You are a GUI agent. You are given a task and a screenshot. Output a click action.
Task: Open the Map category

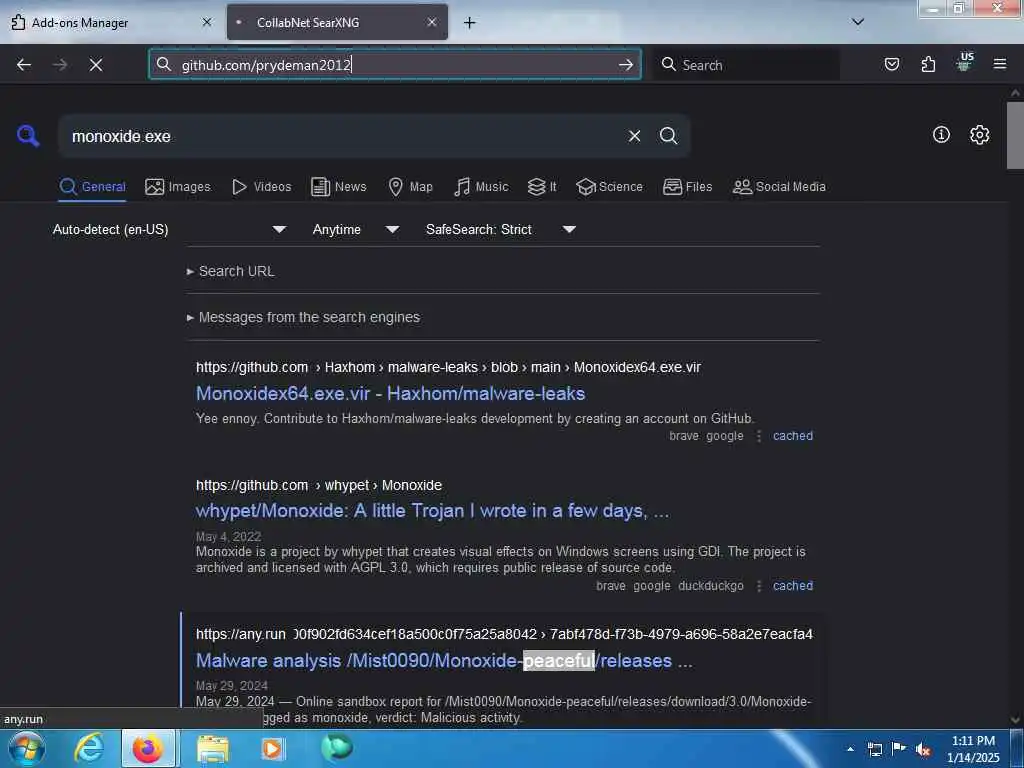(x=410, y=187)
